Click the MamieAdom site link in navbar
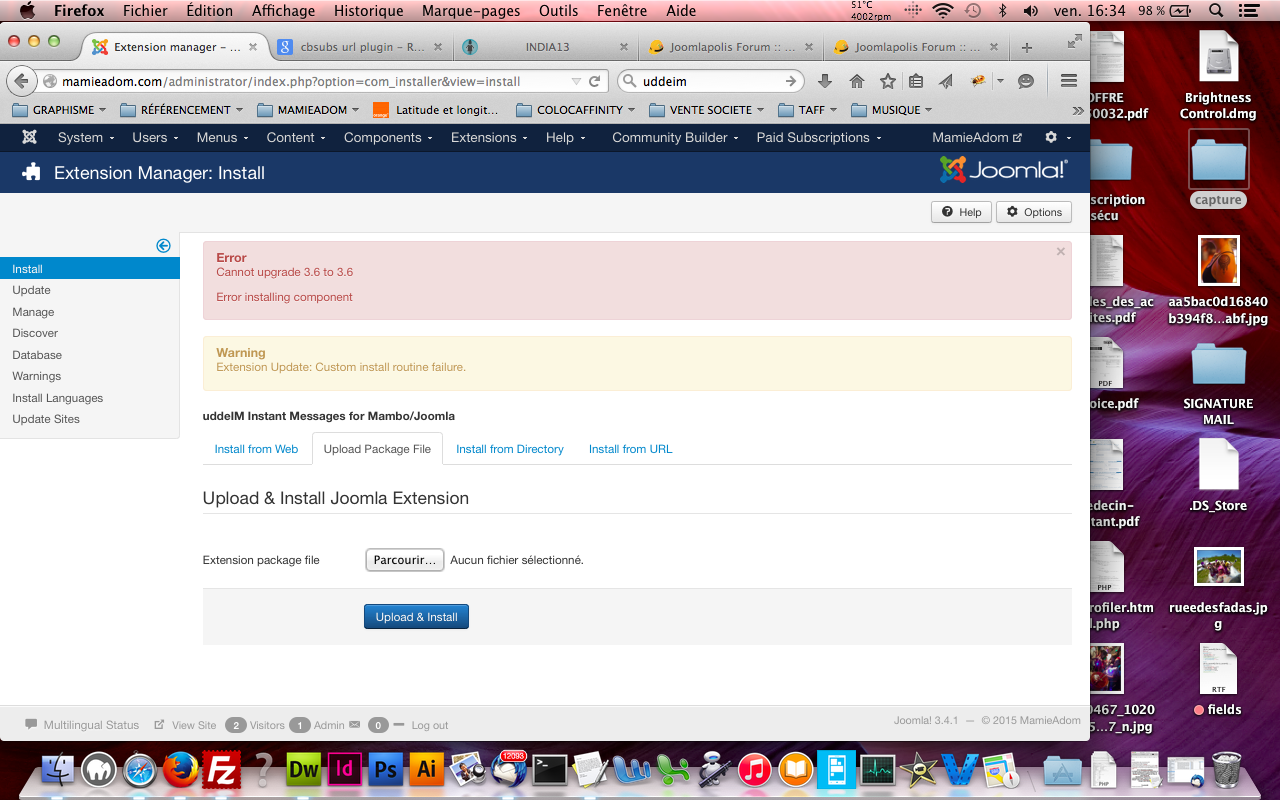The width and height of the screenshot is (1280, 800). 977,137
